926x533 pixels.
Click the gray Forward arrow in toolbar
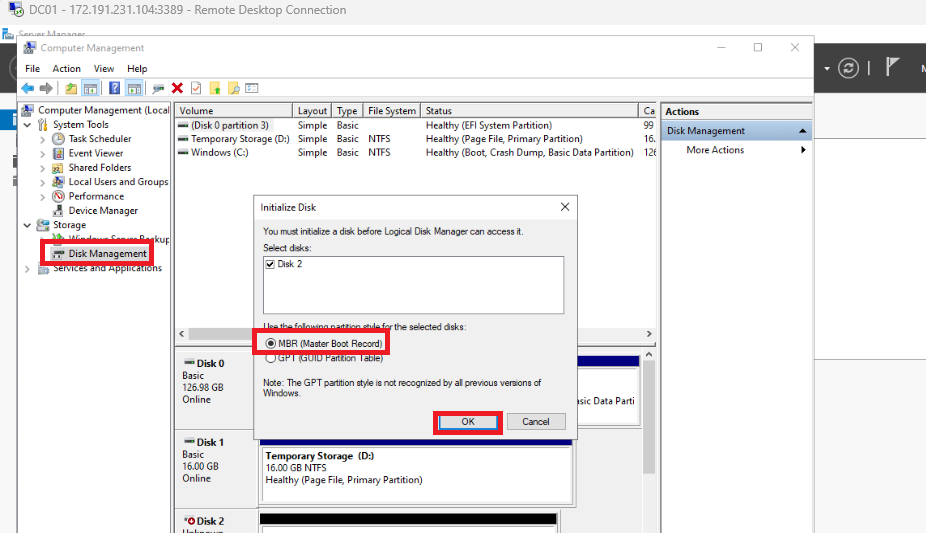tap(45, 89)
